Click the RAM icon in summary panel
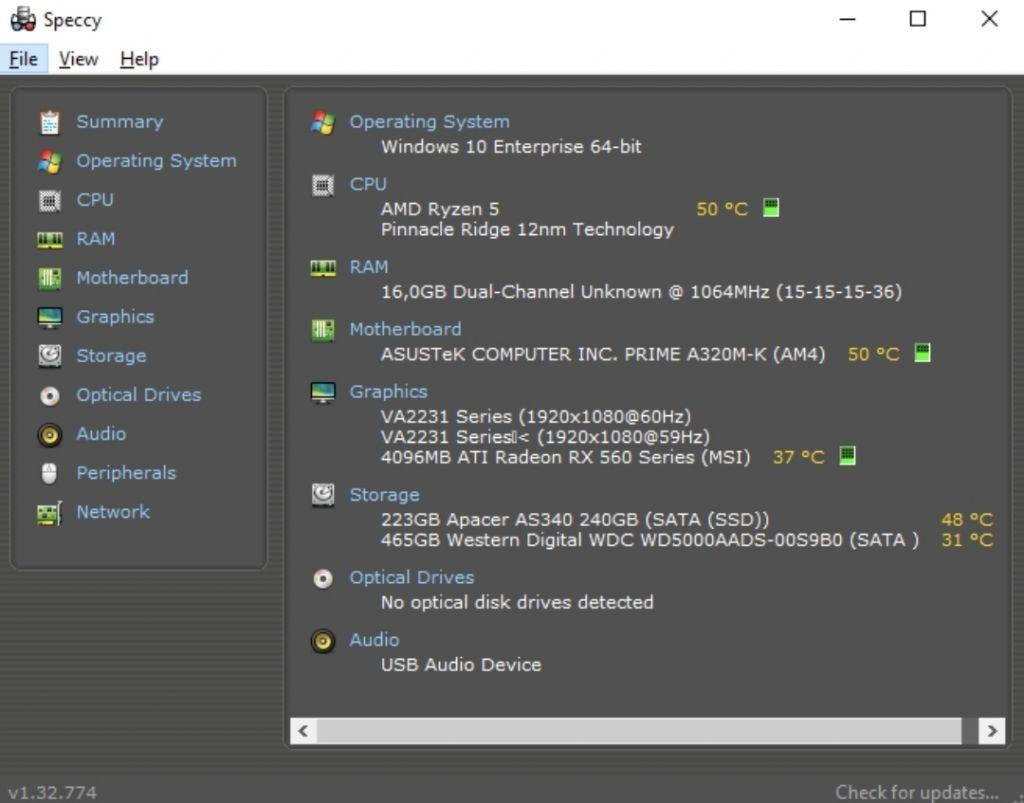Screen dimensions: 1024x803 click(323, 268)
